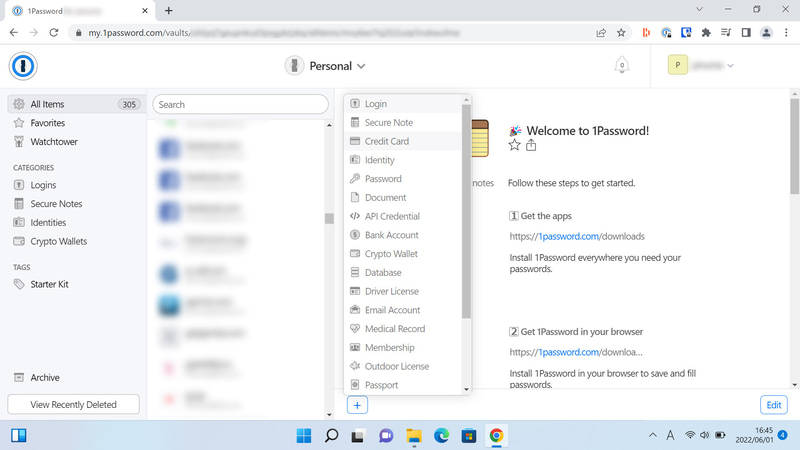This screenshot has width=800, height=450.
Task: Choose Identity item type
Action: click(x=403, y=160)
